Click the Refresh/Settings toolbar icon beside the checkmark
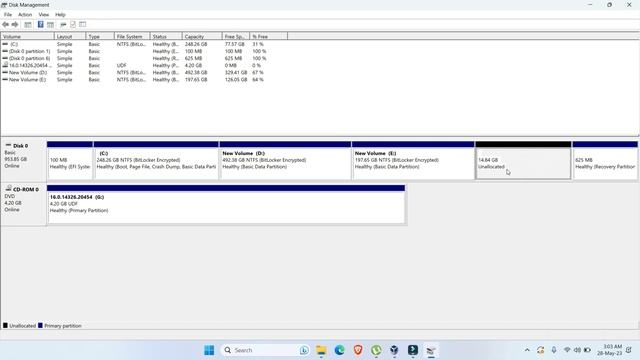Image resolution: width=640 pixels, height=360 pixels. click(63, 24)
